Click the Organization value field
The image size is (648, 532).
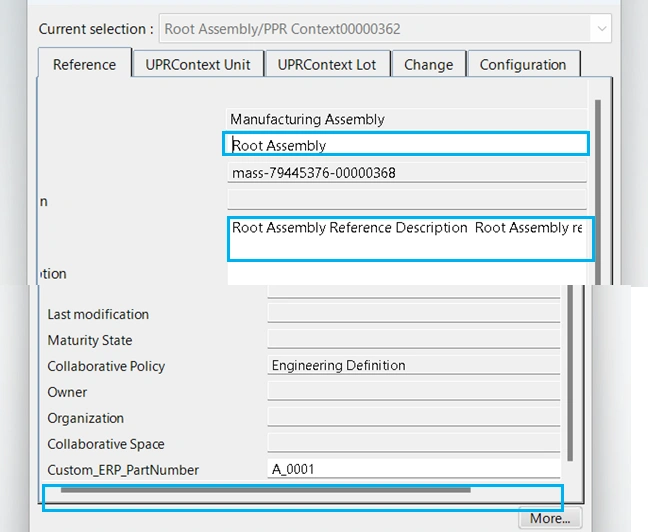[x=413, y=418]
